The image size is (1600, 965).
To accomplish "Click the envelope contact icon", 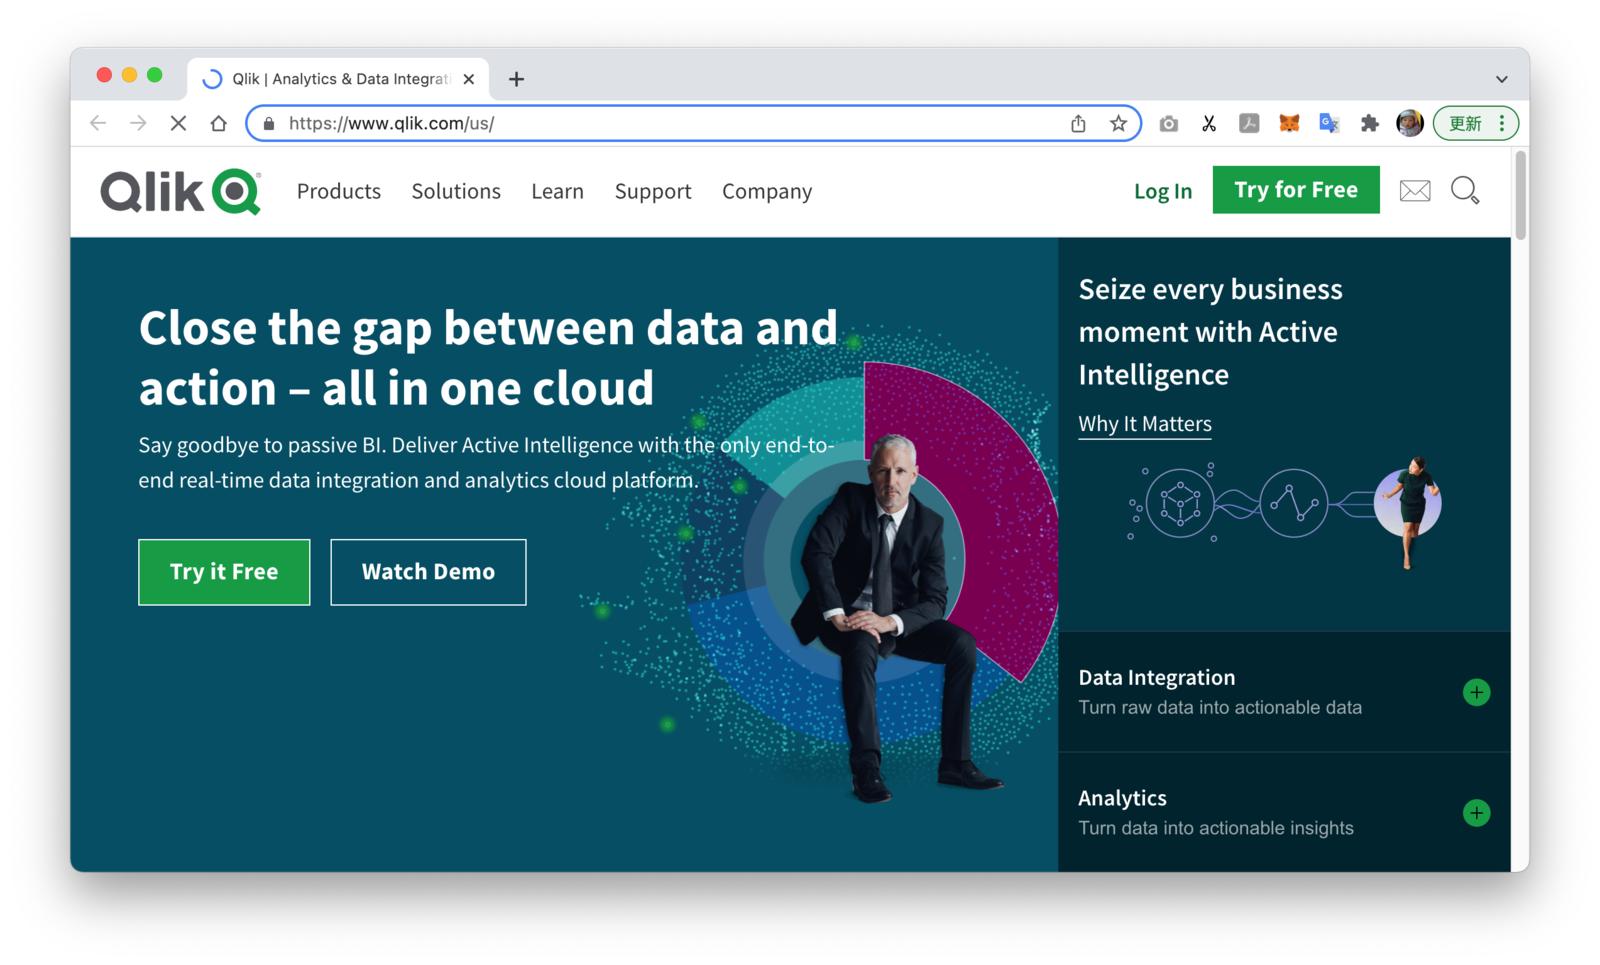I will coord(1414,190).
